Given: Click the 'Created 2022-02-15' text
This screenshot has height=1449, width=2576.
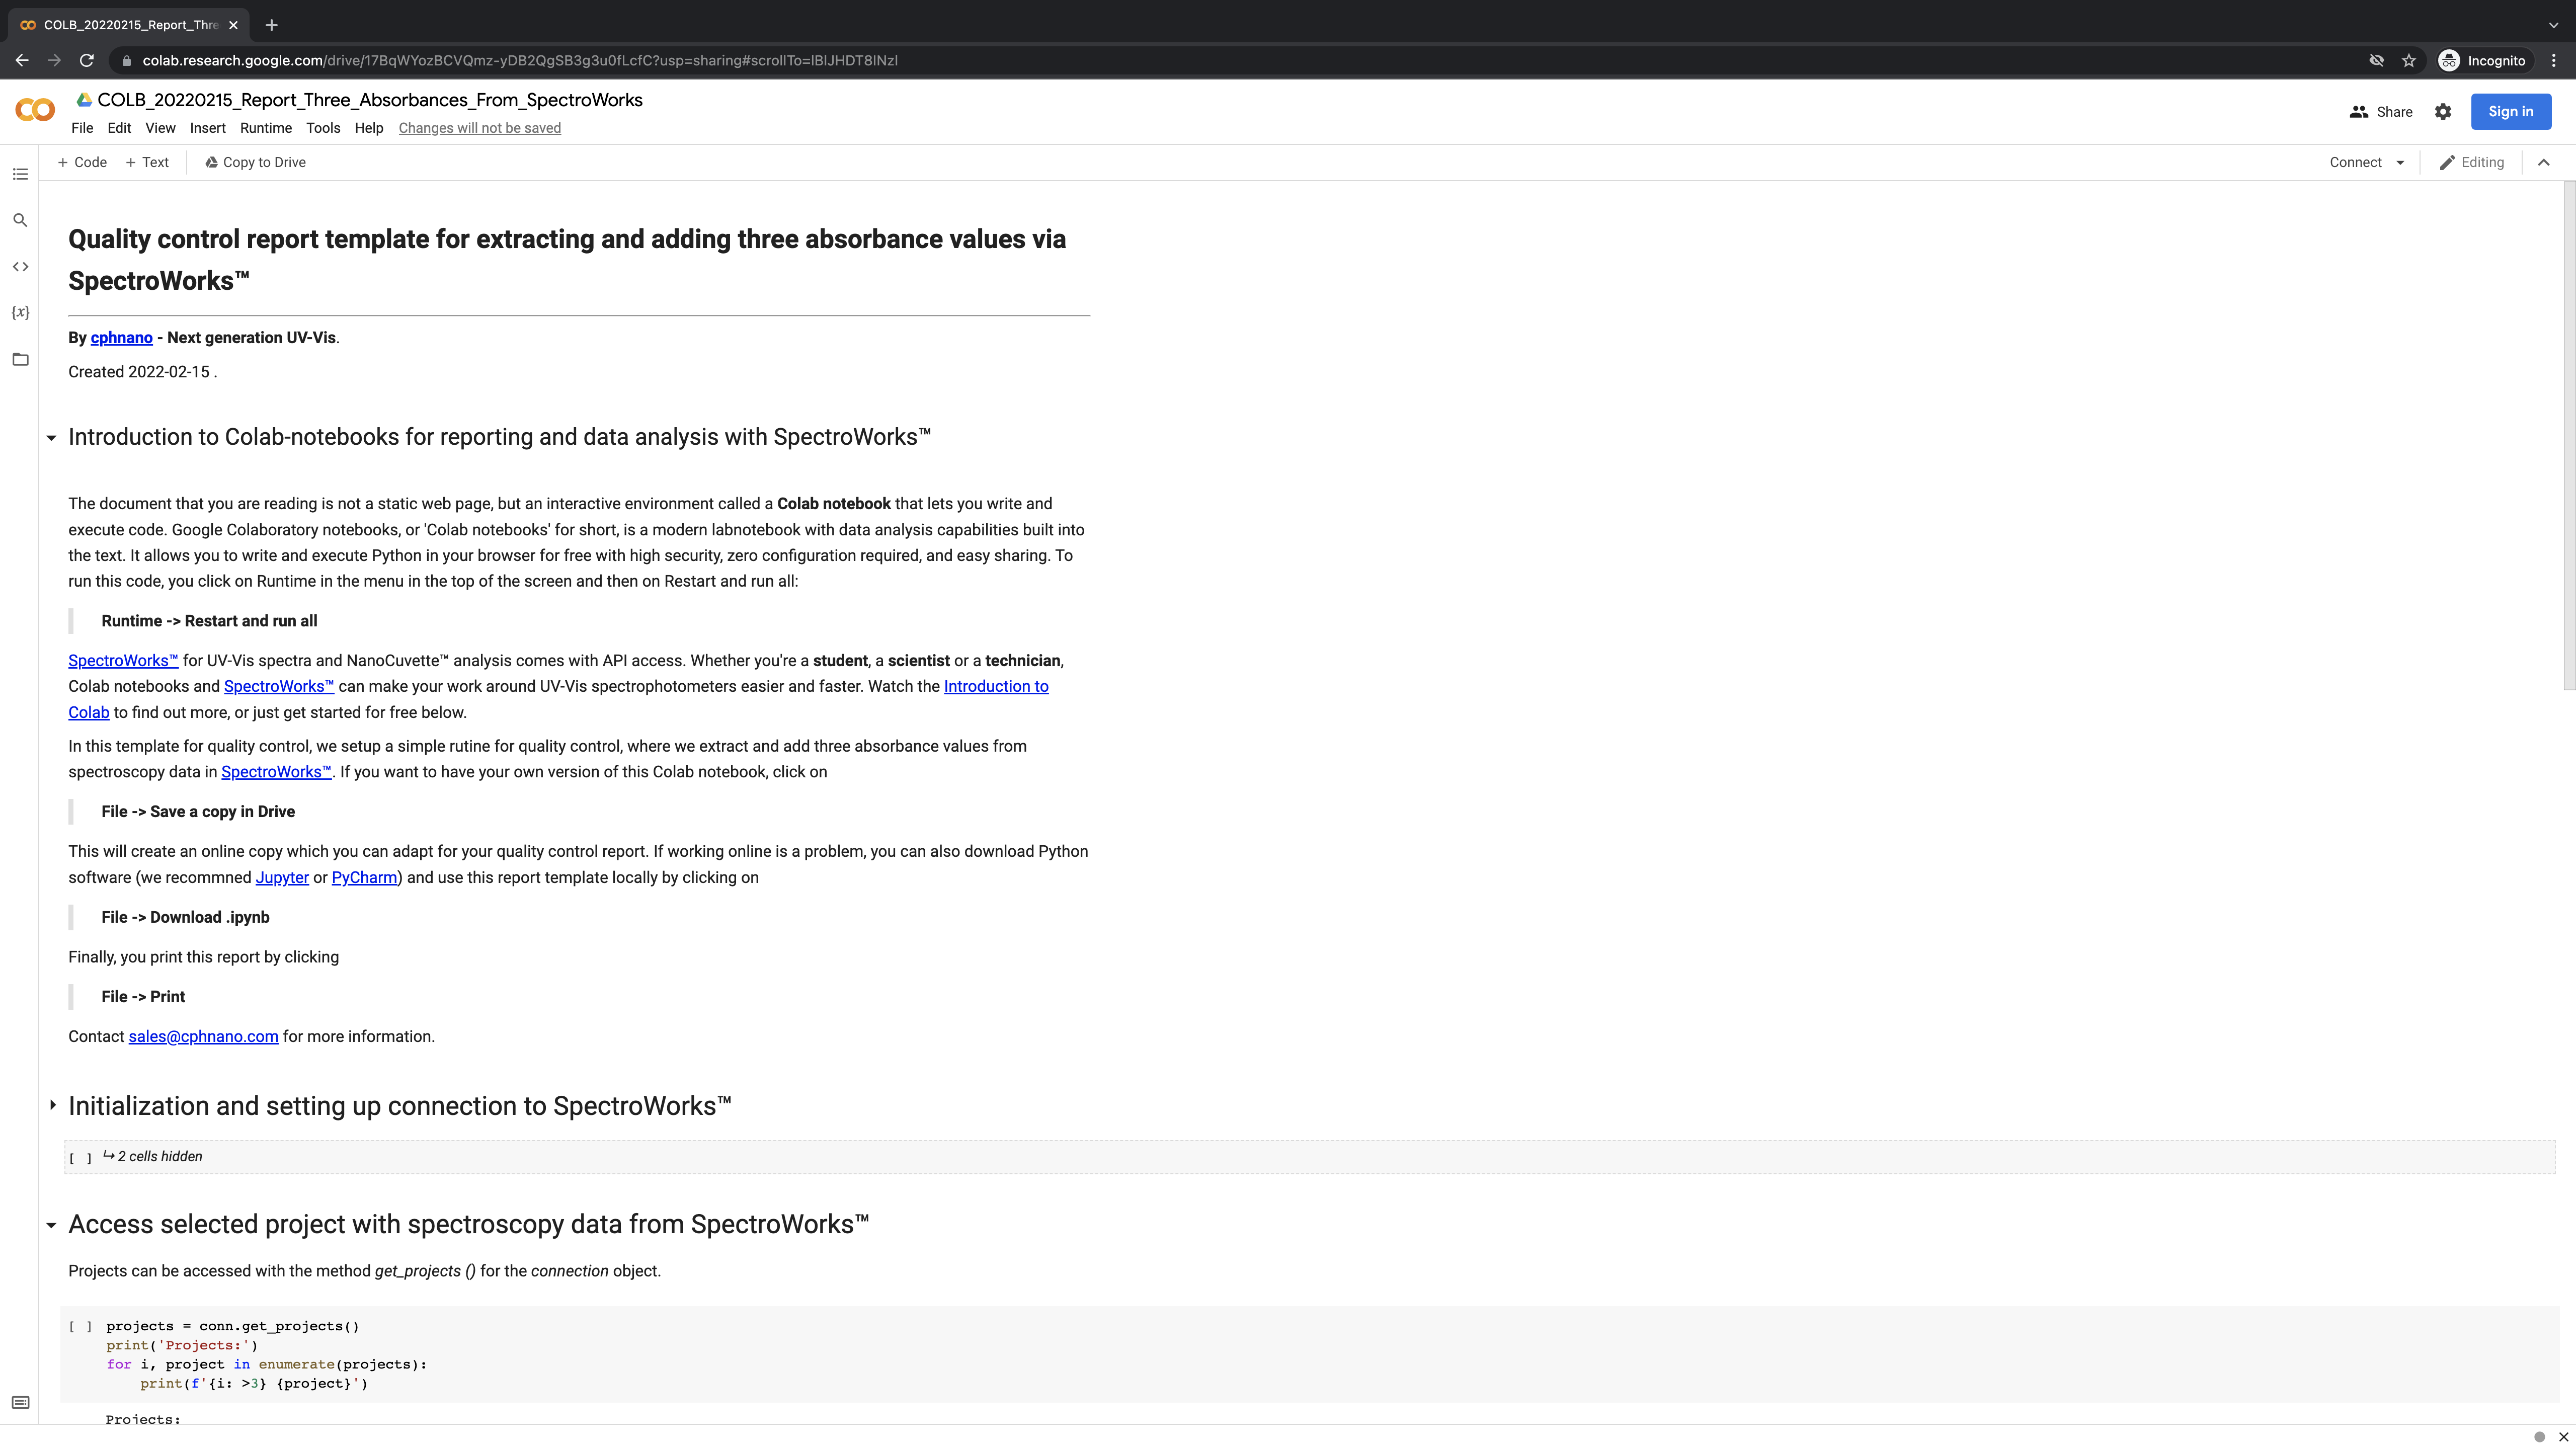Looking at the screenshot, I should point(139,372).
